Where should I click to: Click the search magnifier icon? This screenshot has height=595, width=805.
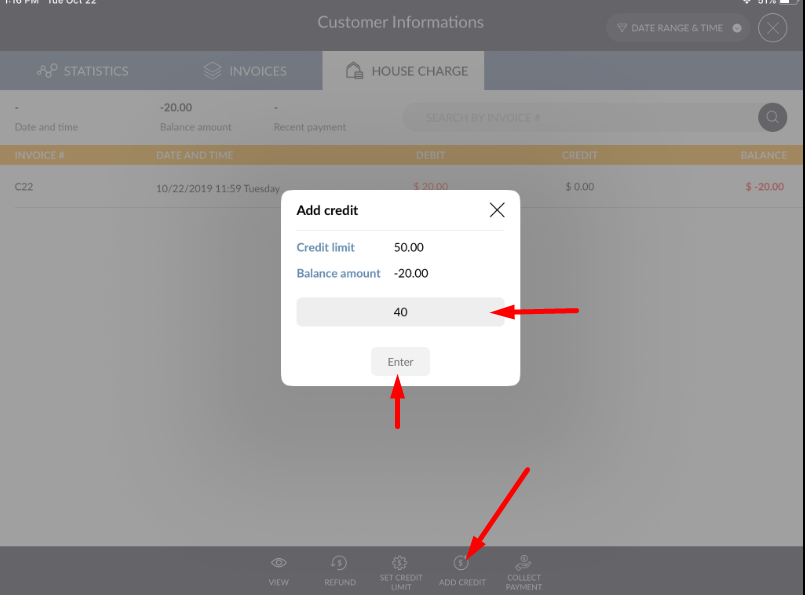click(772, 117)
